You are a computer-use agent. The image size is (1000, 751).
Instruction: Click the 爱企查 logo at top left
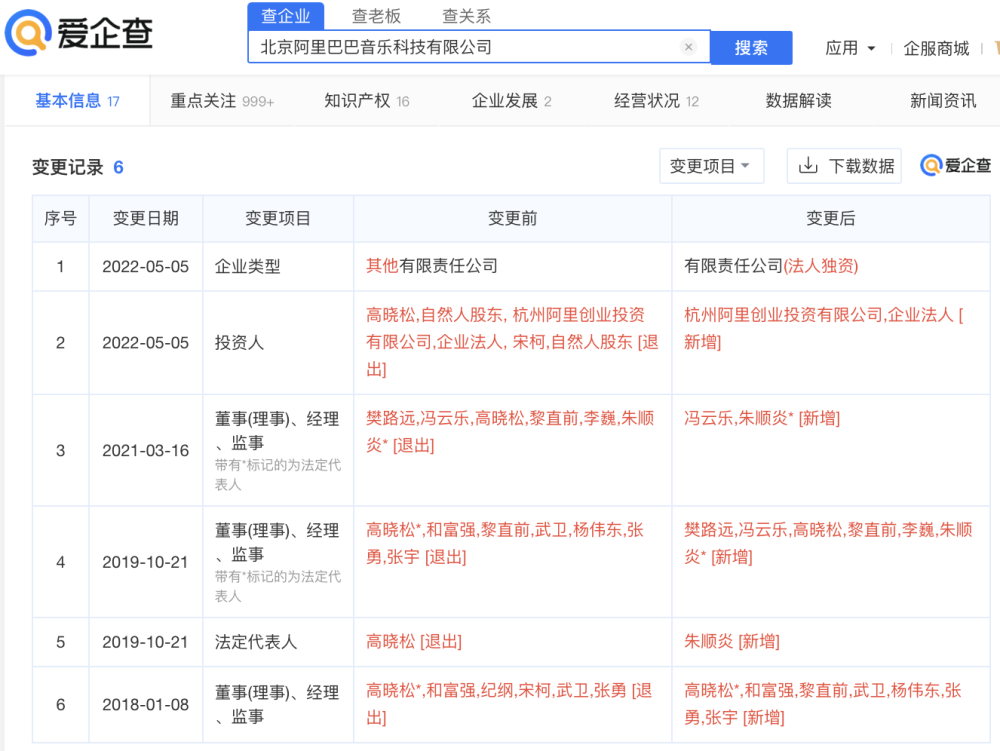pyautogui.click(x=79, y=33)
